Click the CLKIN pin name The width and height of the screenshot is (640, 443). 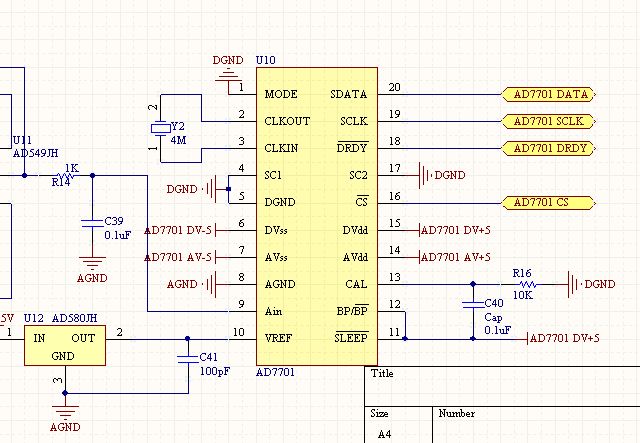point(281,148)
